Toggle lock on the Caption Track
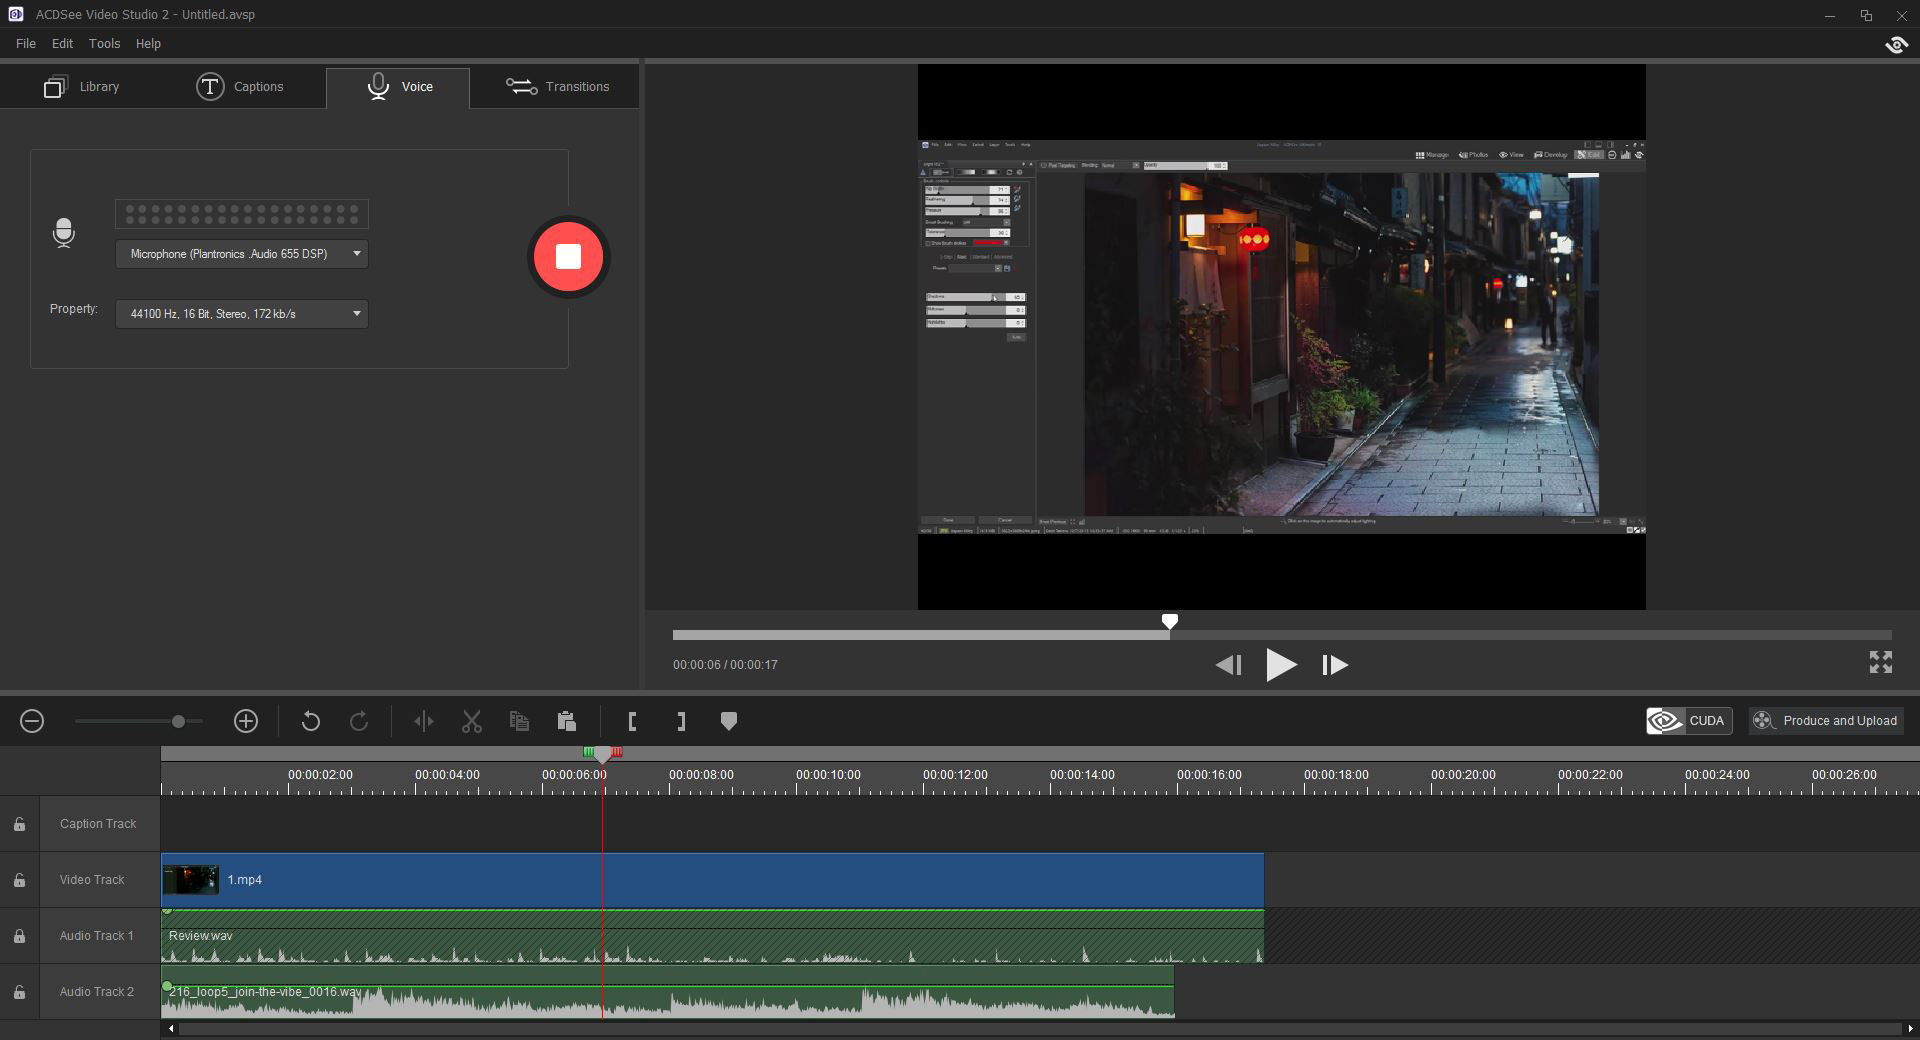 (19, 824)
